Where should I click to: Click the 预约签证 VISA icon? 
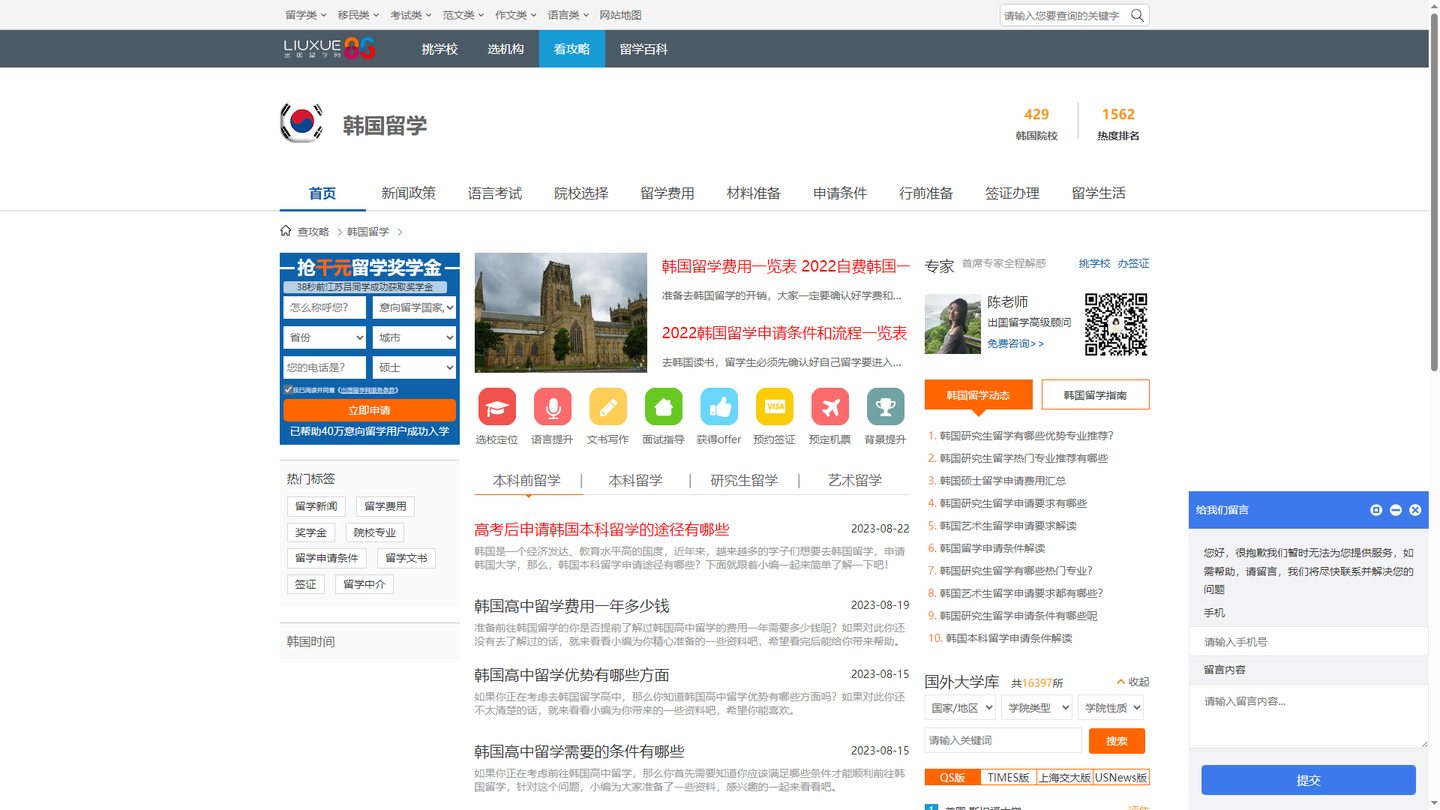click(774, 407)
